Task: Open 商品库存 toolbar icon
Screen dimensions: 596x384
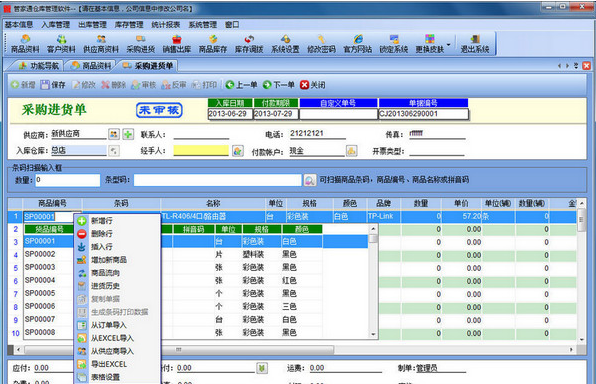Action: tap(213, 44)
